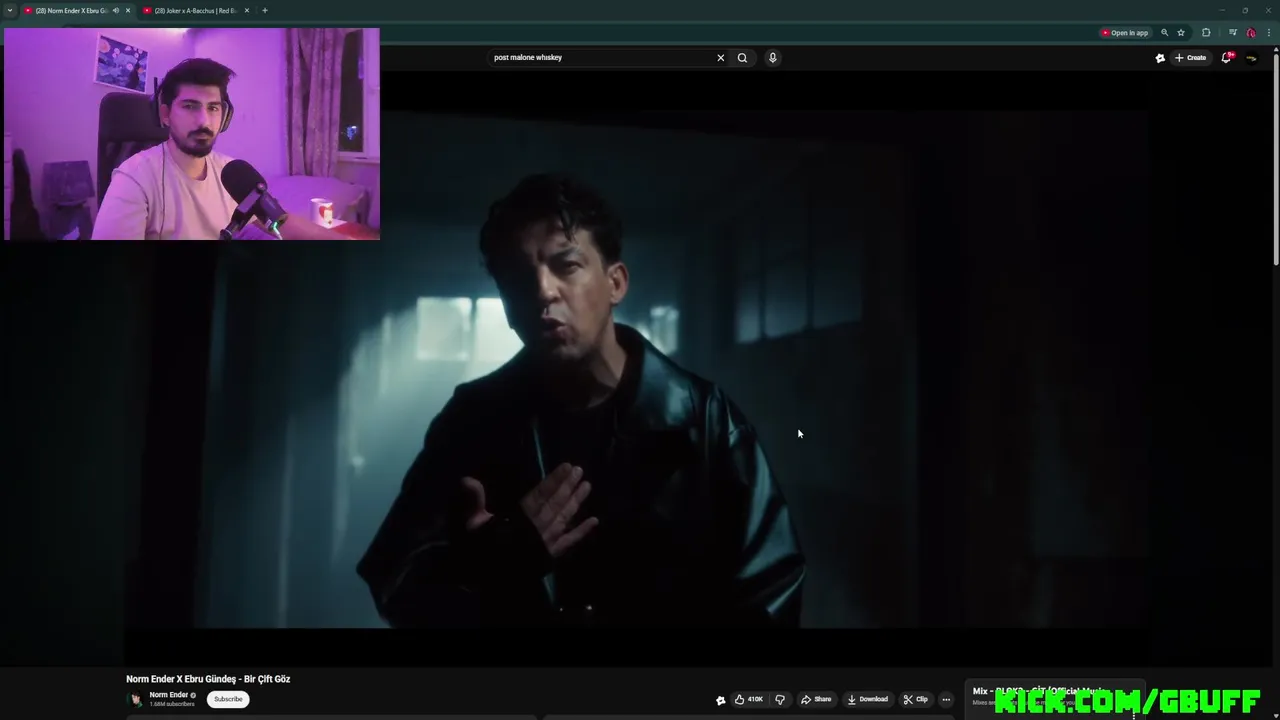The image size is (1280, 720).
Task: Mute audio on the Norm Ender tab
Action: tap(116, 10)
